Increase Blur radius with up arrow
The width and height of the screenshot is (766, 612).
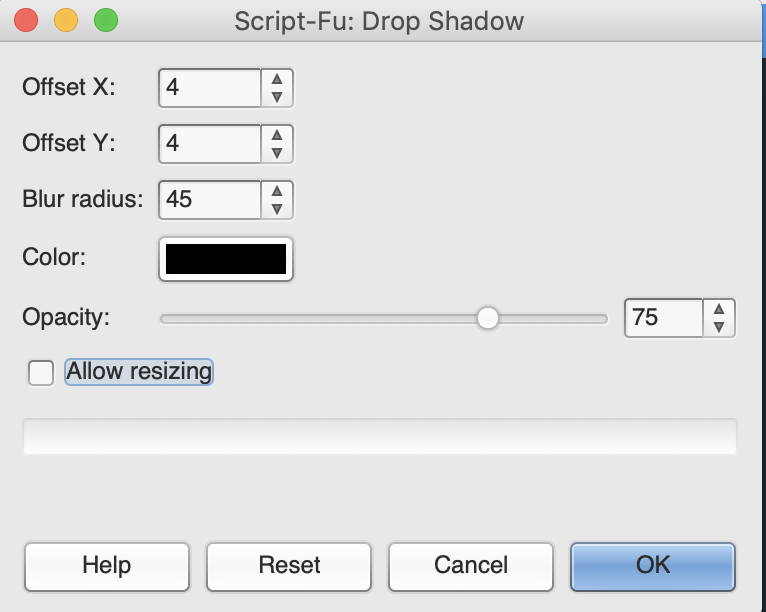pos(277,190)
